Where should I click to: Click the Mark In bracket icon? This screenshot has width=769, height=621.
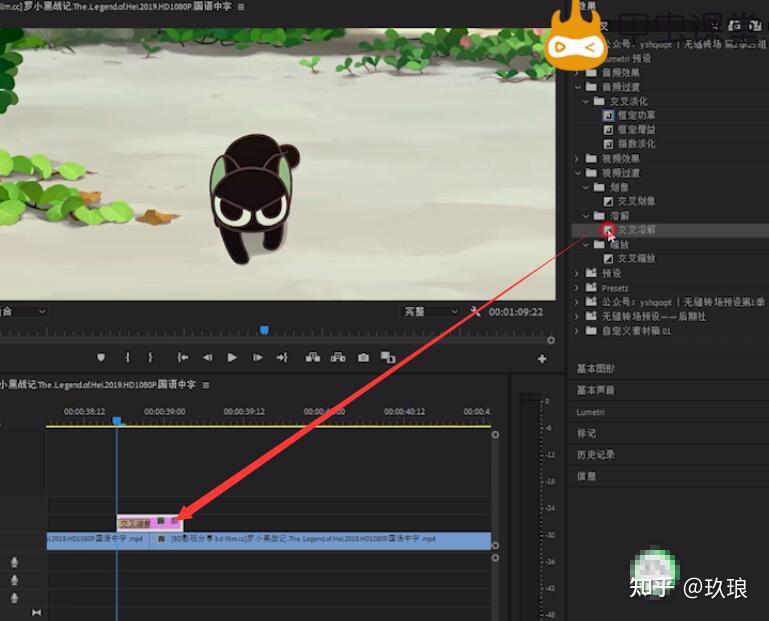coord(128,358)
